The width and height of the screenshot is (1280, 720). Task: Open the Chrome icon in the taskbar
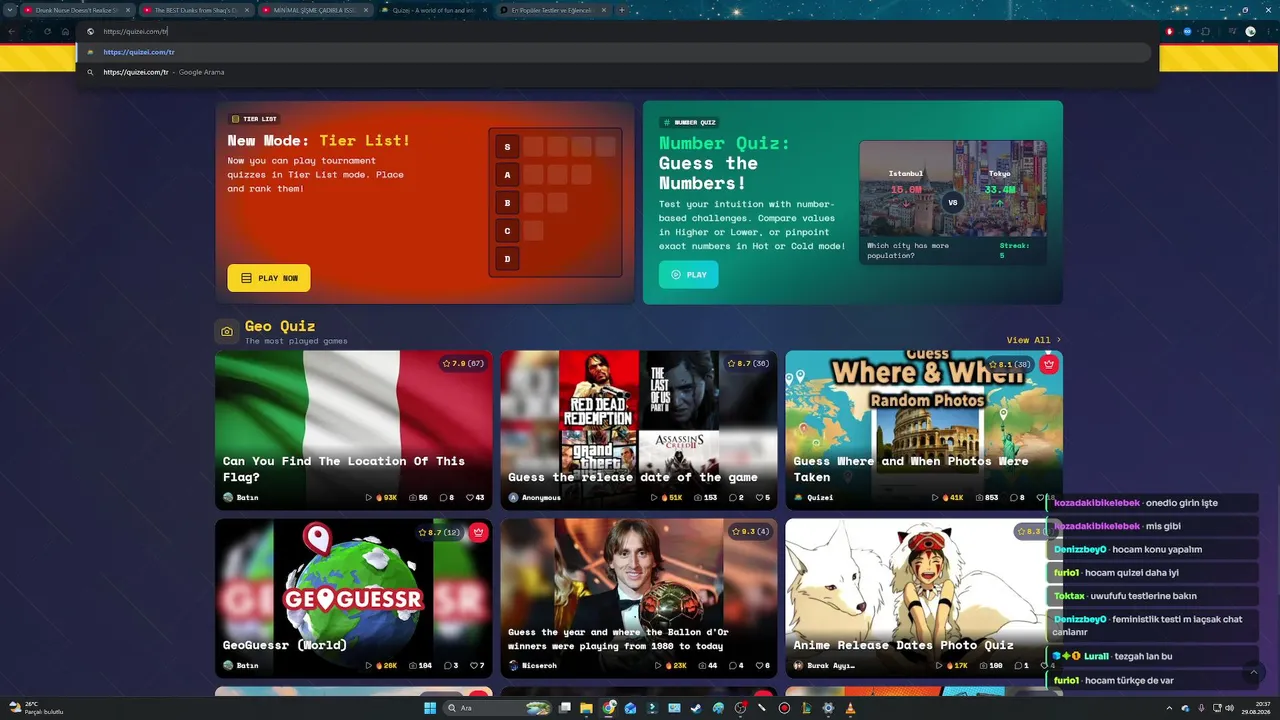tap(609, 708)
